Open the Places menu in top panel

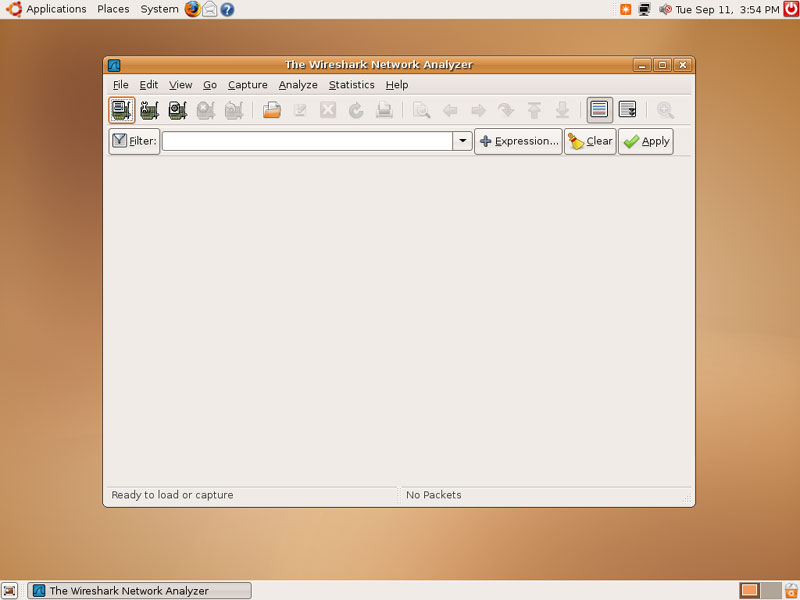click(x=113, y=9)
